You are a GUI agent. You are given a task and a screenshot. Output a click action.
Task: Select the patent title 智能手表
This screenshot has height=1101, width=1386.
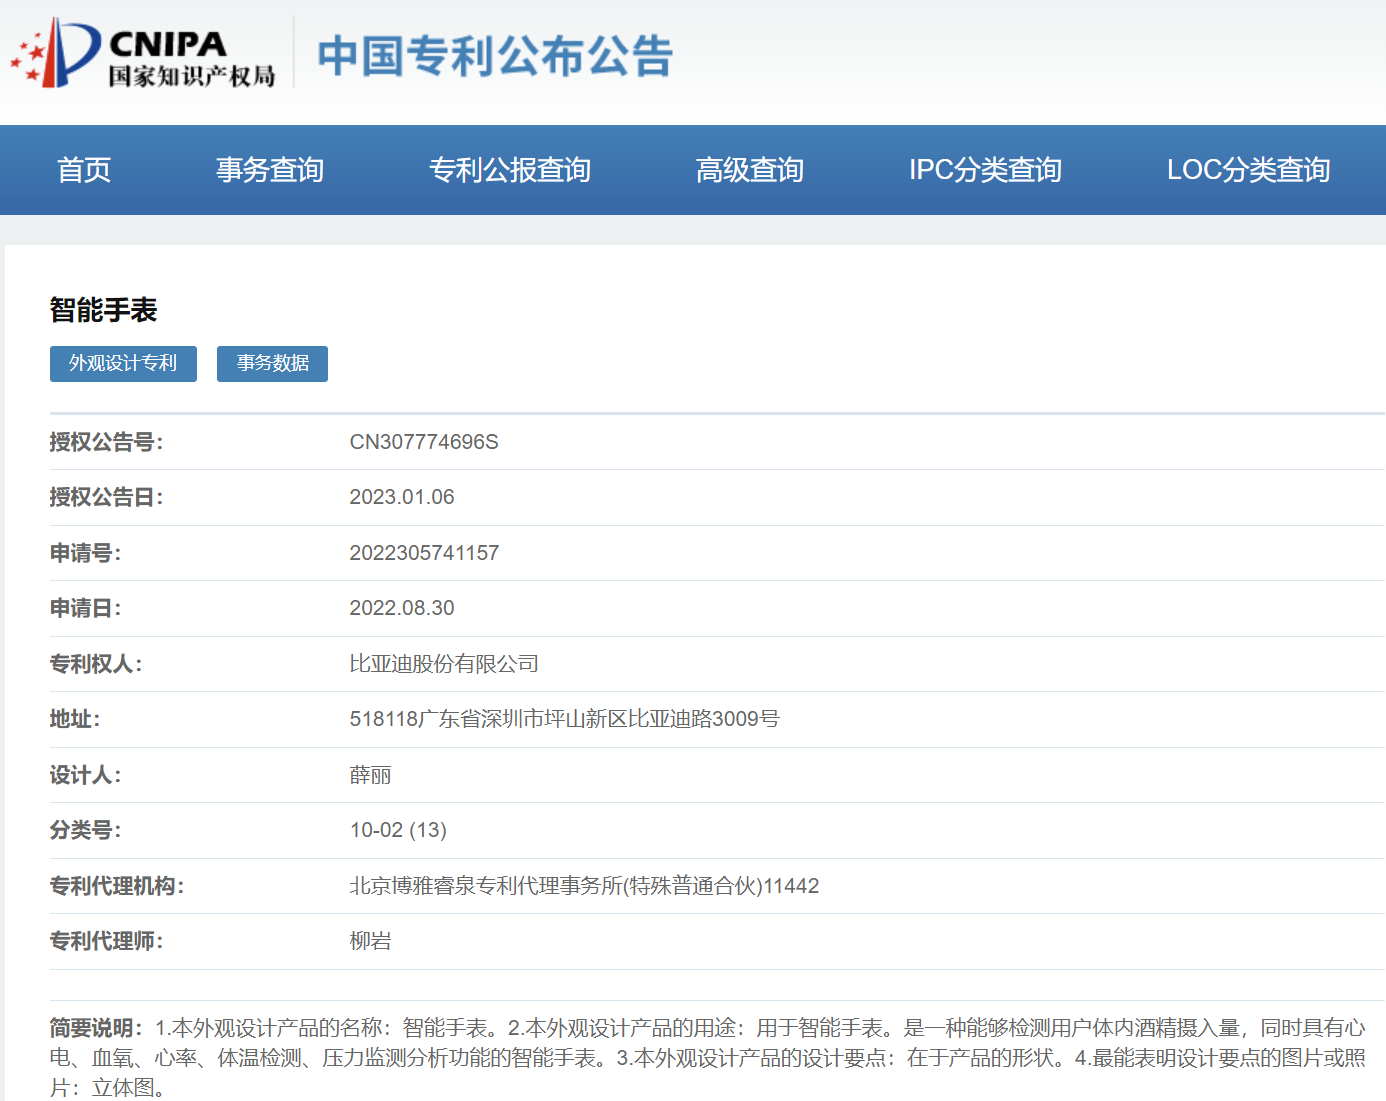pyautogui.click(x=104, y=310)
